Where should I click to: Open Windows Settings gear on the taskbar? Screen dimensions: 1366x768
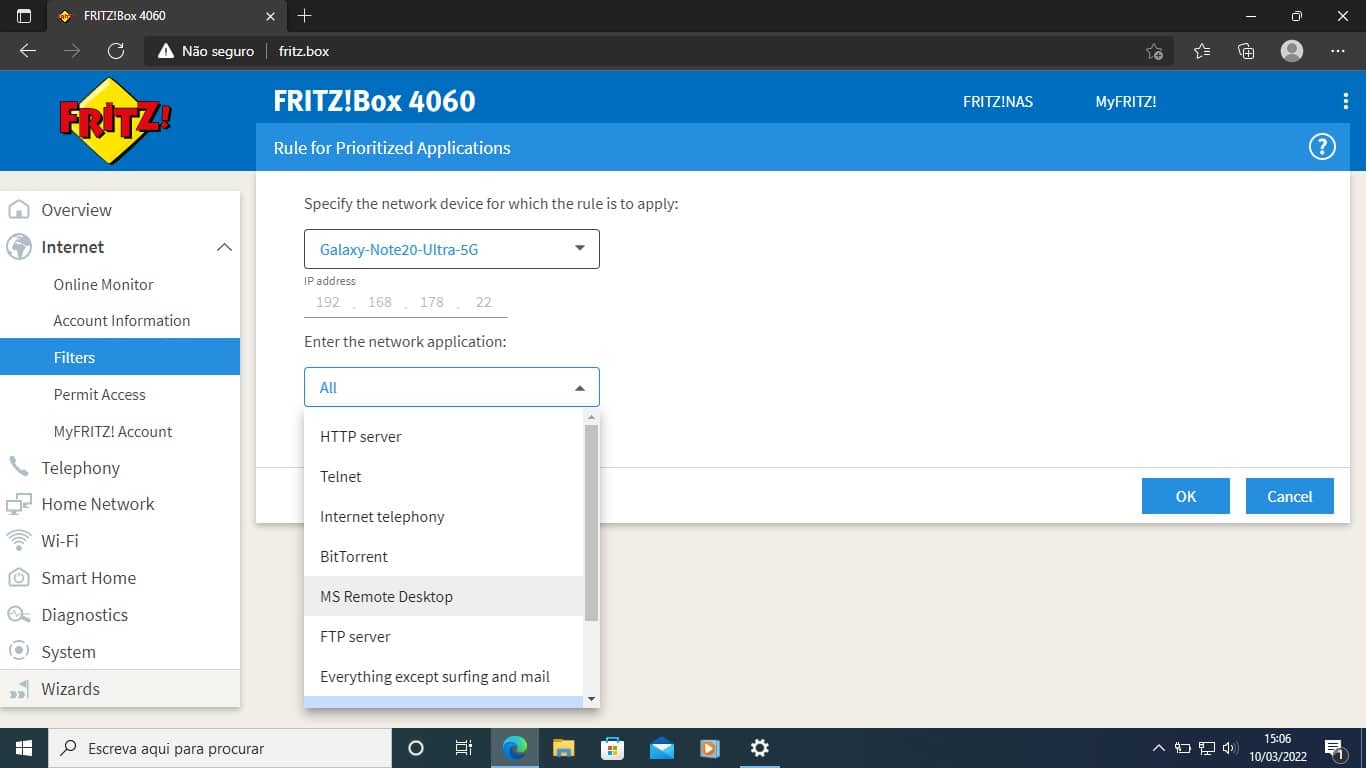click(x=759, y=748)
